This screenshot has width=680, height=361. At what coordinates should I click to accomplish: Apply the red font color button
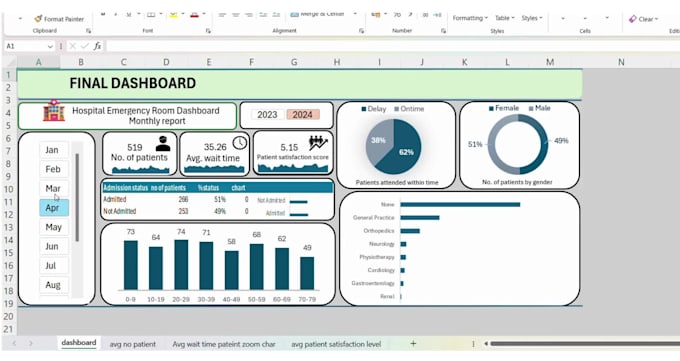[x=194, y=15]
